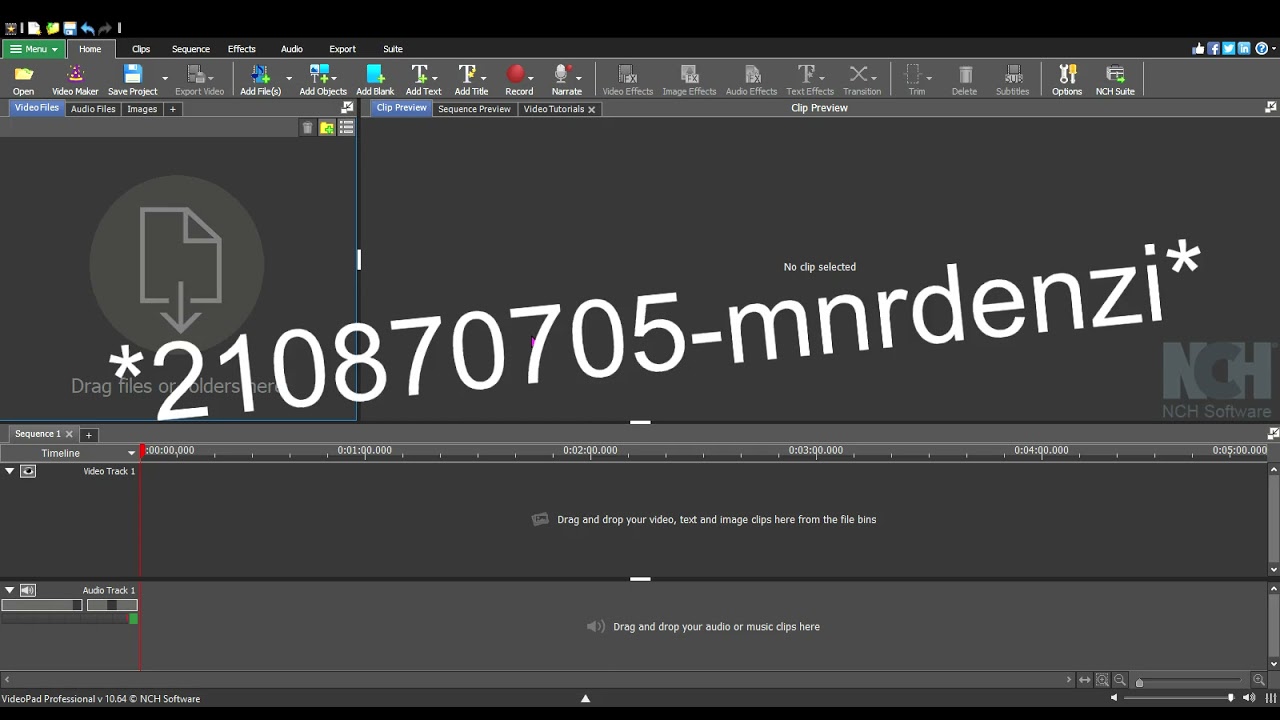
Task: Select the Export ribbon tab
Action: coord(342,49)
